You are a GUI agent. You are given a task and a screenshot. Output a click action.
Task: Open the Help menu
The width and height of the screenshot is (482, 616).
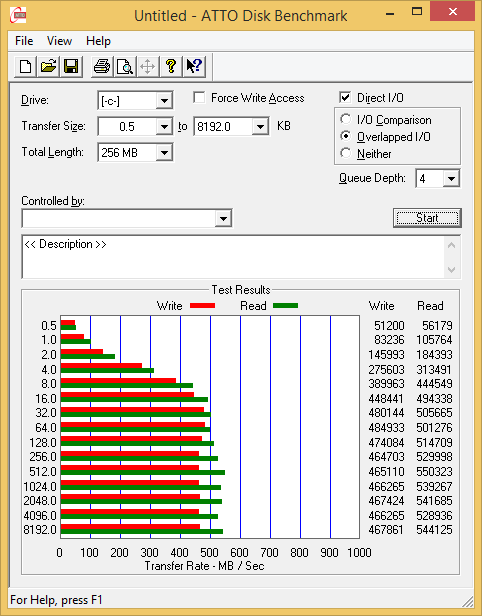[98, 41]
